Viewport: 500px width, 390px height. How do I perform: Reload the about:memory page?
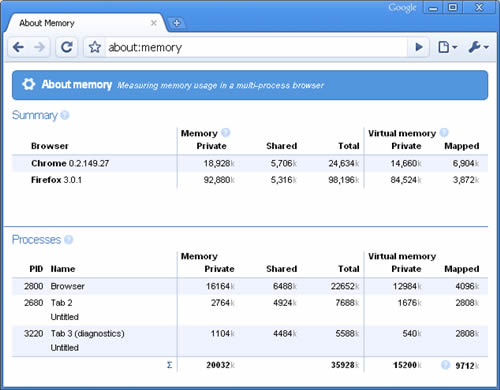[x=67, y=47]
